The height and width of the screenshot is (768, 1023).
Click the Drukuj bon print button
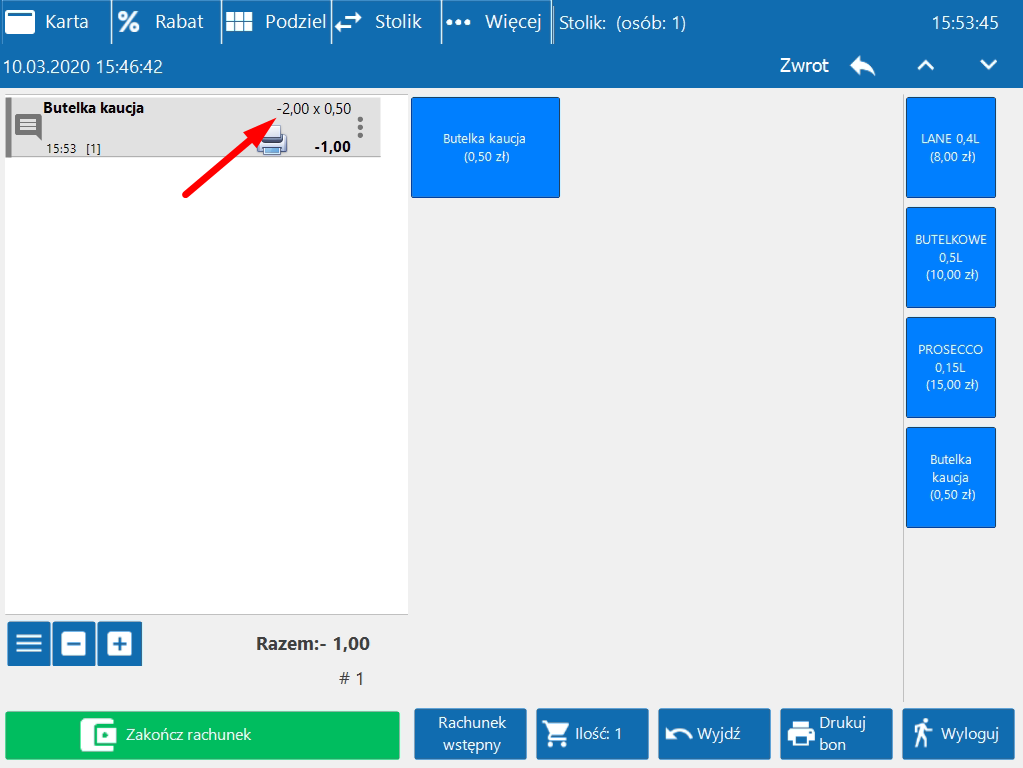coord(836,735)
